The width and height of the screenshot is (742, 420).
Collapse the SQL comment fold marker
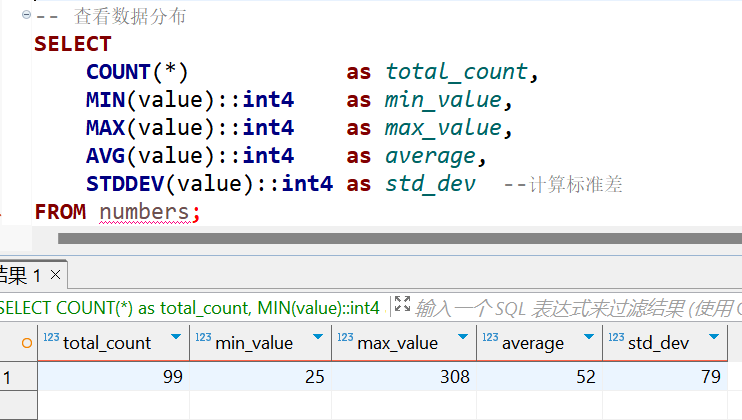point(26,15)
